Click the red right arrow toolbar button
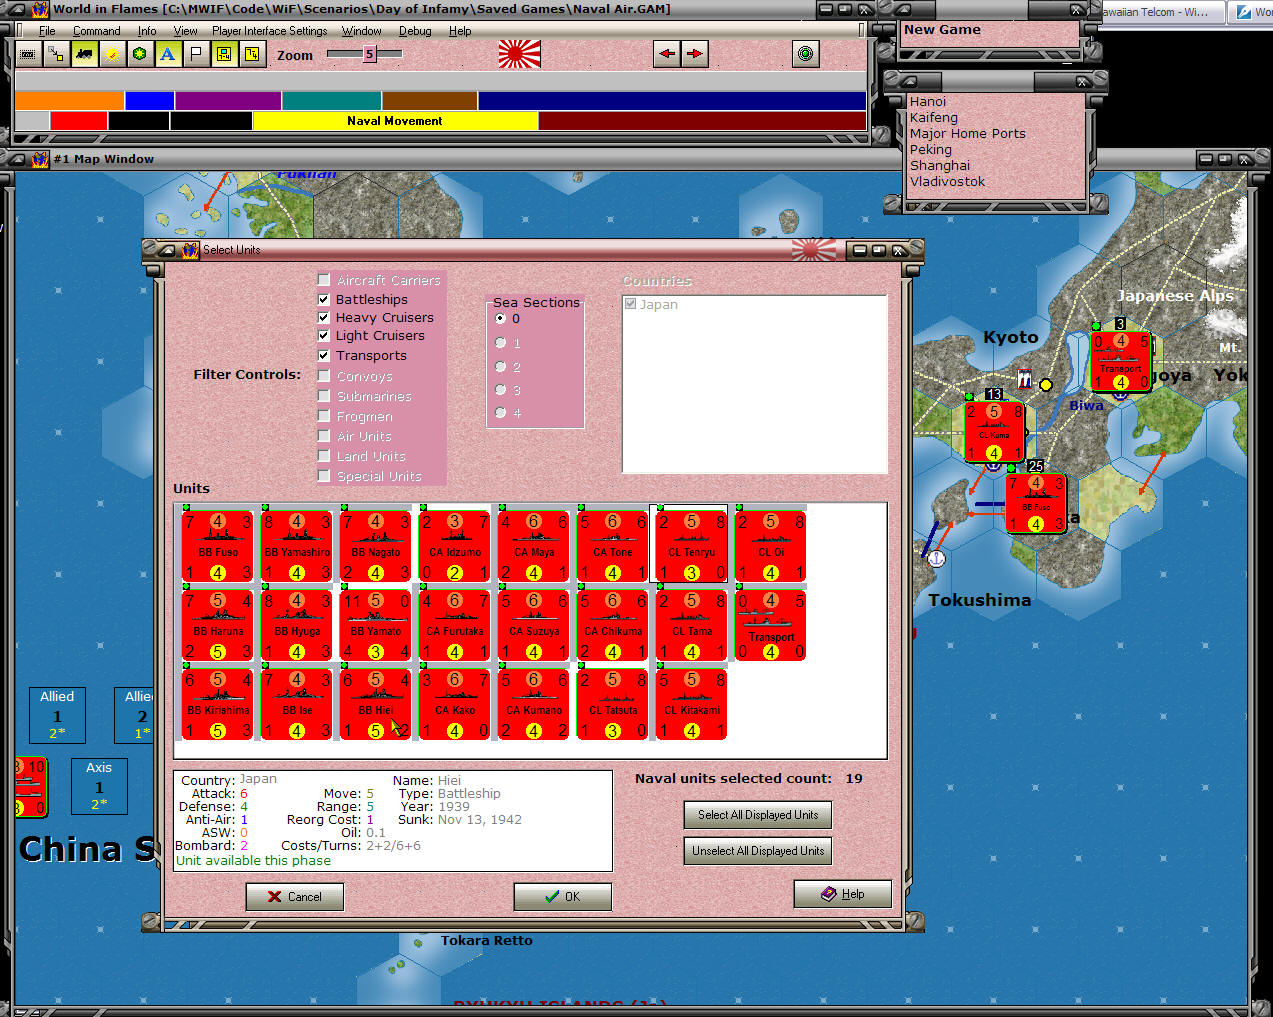Image resolution: width=1273 pixels, height=1017 pixels. tap(695, 54)
